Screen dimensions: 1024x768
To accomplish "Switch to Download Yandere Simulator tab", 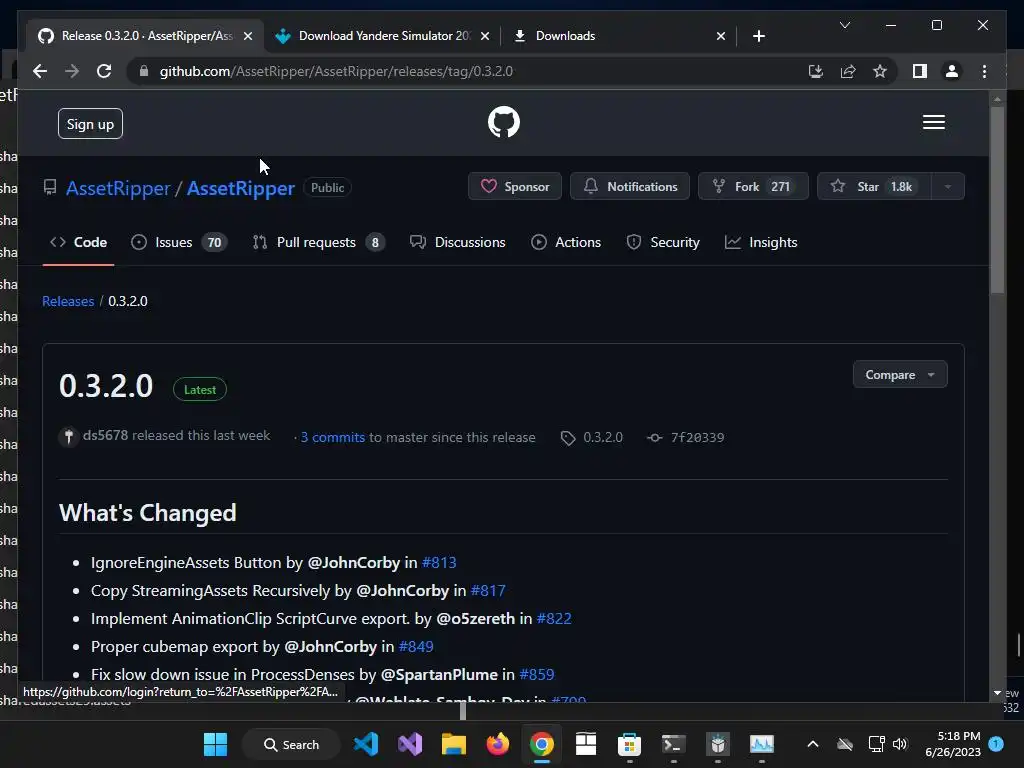I will coord(383,36).
